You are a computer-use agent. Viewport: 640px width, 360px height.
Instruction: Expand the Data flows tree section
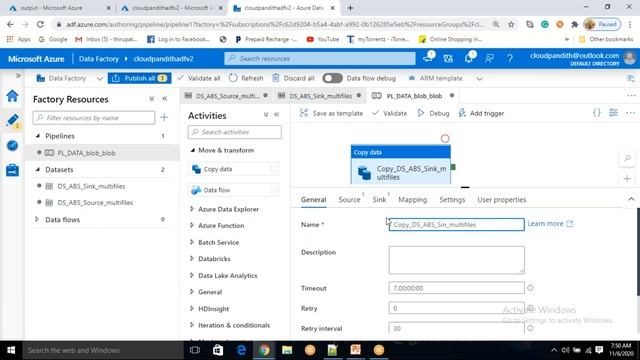37,219
